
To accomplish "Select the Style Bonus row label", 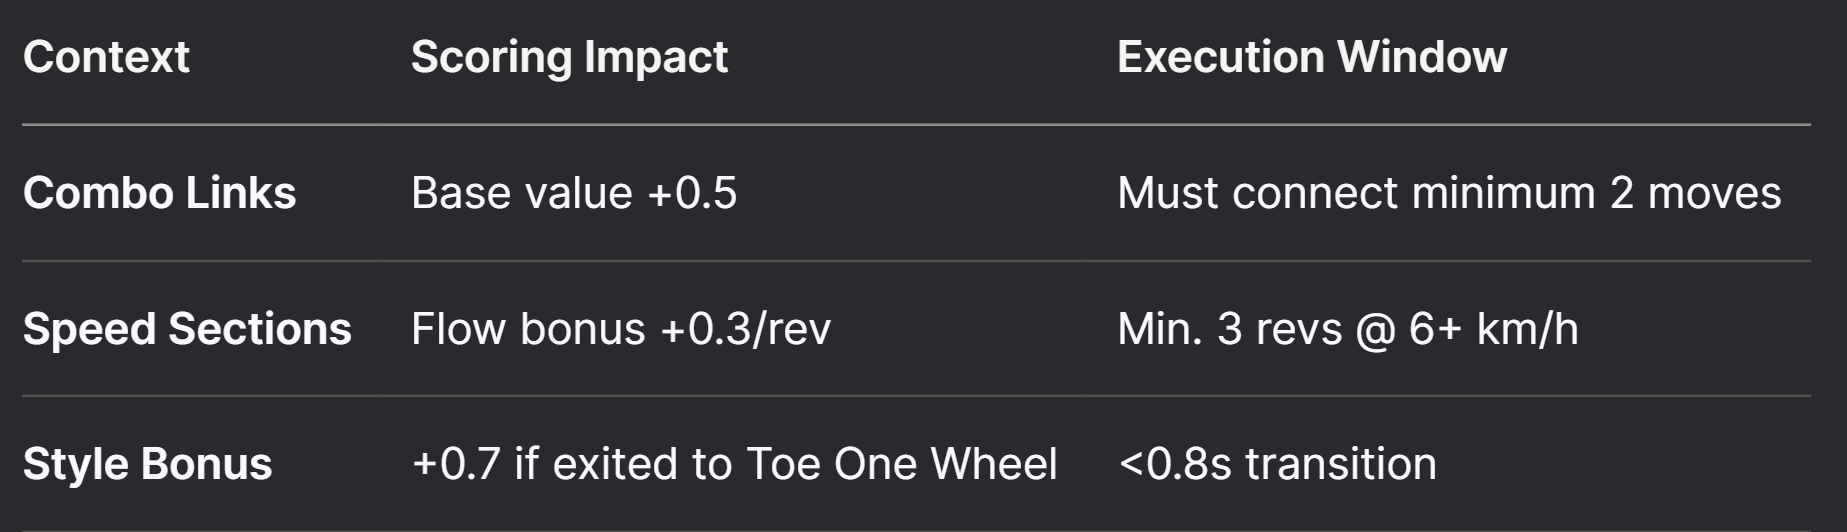I will 147,464.
